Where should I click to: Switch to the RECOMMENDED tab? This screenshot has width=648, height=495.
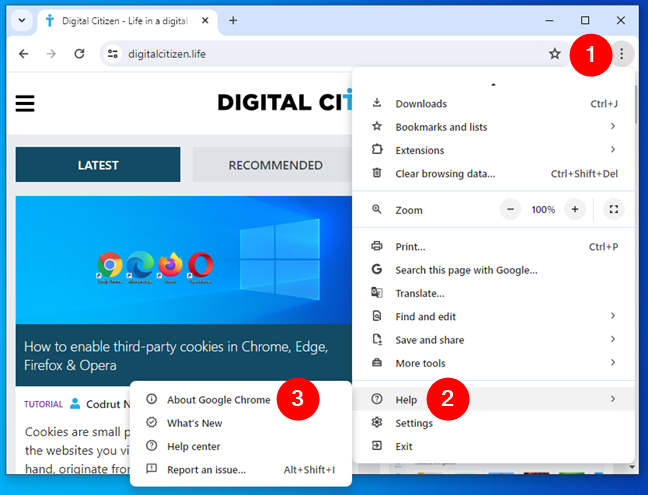[273, 165]
